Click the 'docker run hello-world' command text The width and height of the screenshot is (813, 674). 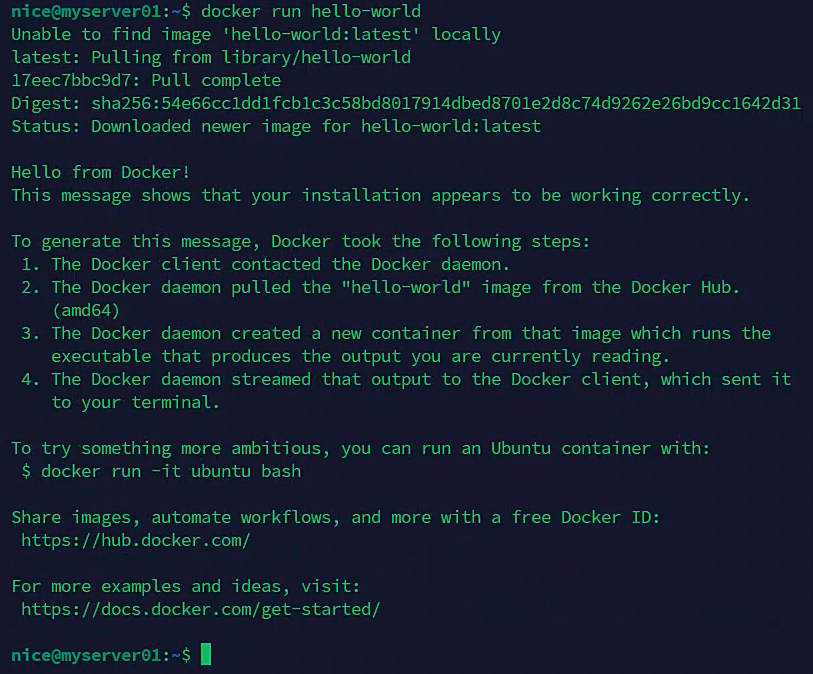[311, 11]
